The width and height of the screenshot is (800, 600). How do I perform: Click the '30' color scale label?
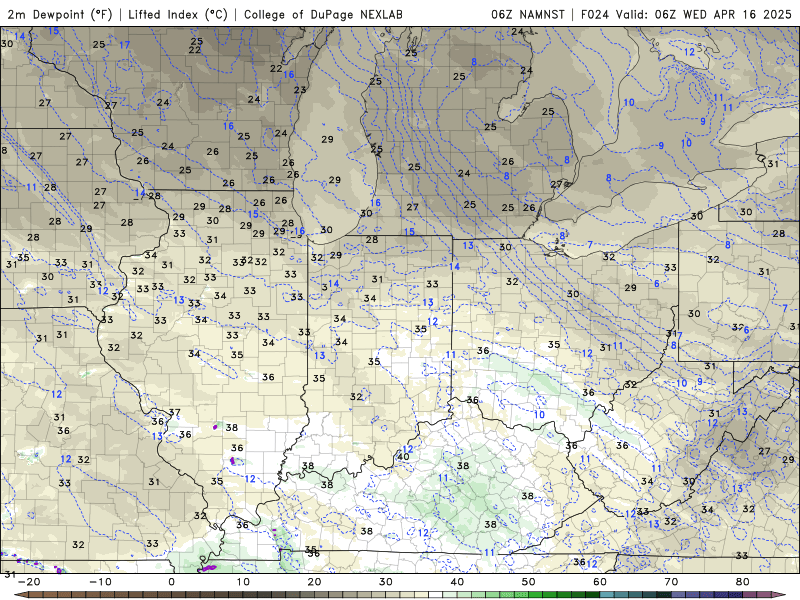tap(386, 582)
